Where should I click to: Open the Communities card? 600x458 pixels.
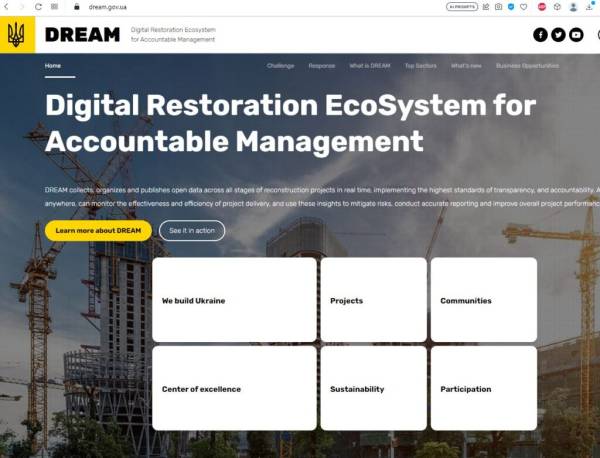coord(484,300)
